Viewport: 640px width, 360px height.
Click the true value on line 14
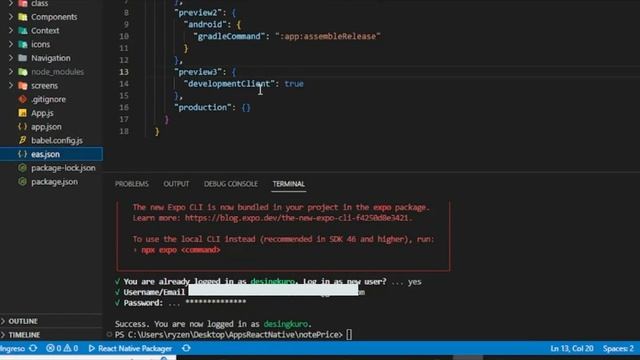pyautogui.click(x=294, y=84)
